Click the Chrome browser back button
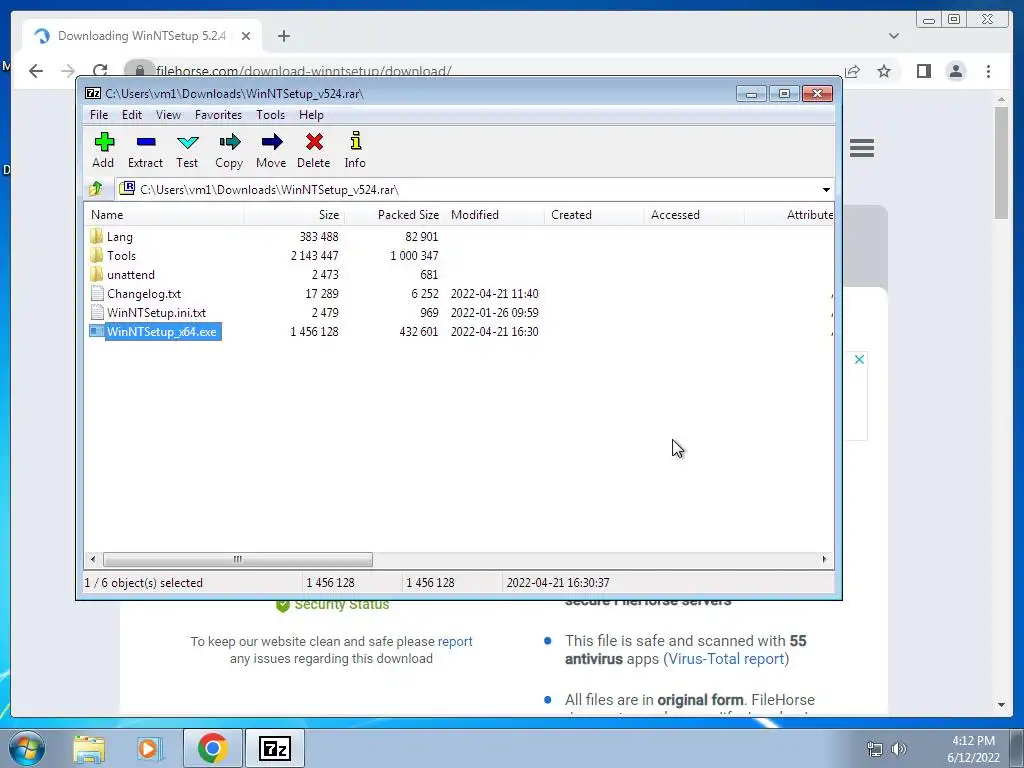 (x=36, y=71)
